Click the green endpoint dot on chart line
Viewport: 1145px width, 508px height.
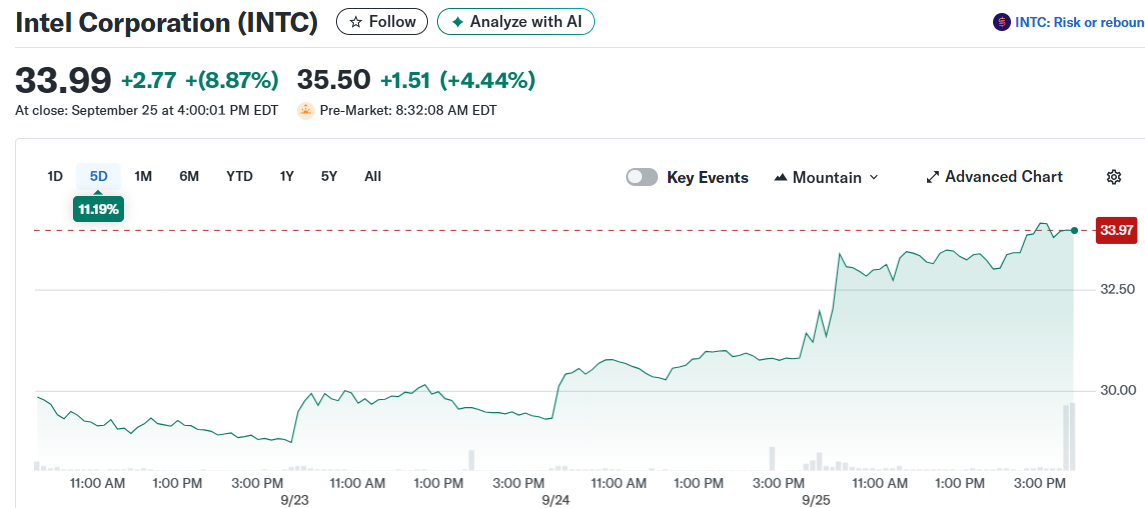click(1074, 231)
